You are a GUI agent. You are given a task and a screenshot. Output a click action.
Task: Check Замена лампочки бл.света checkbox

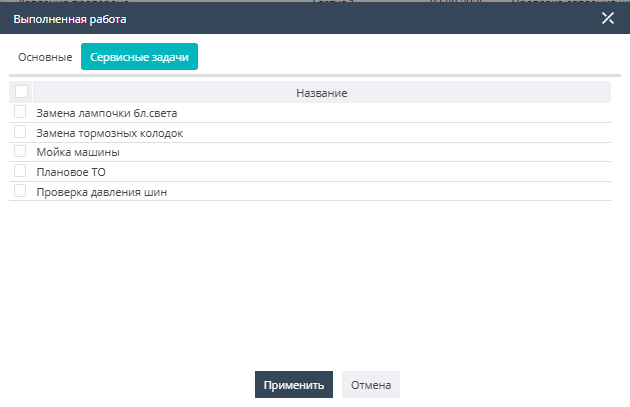pyautogui.click(x=20, y=111)
